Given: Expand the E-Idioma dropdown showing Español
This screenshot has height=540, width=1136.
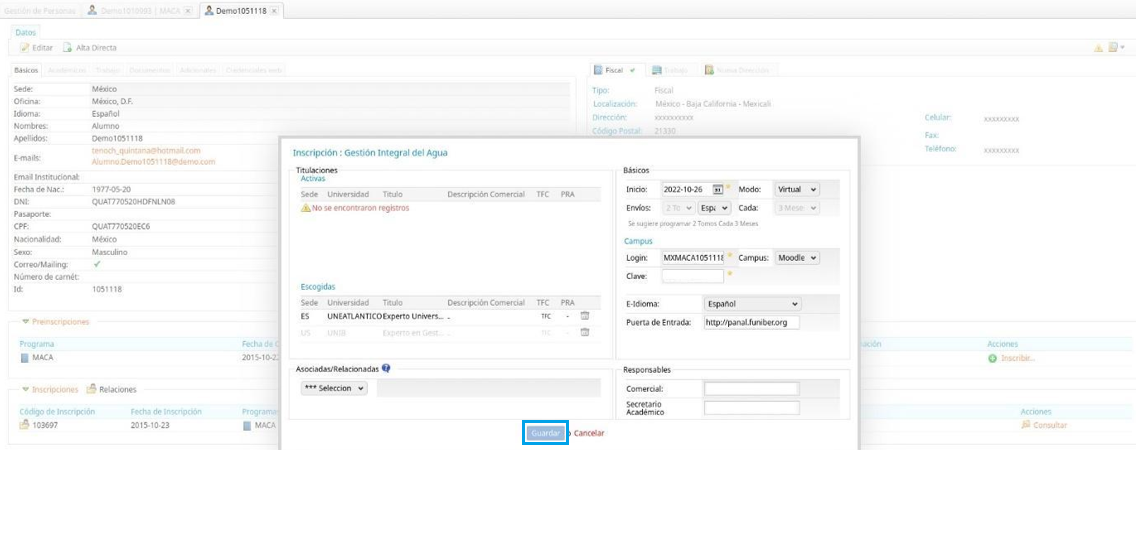Looking at the screenshot, I should (x=752, y=304).
